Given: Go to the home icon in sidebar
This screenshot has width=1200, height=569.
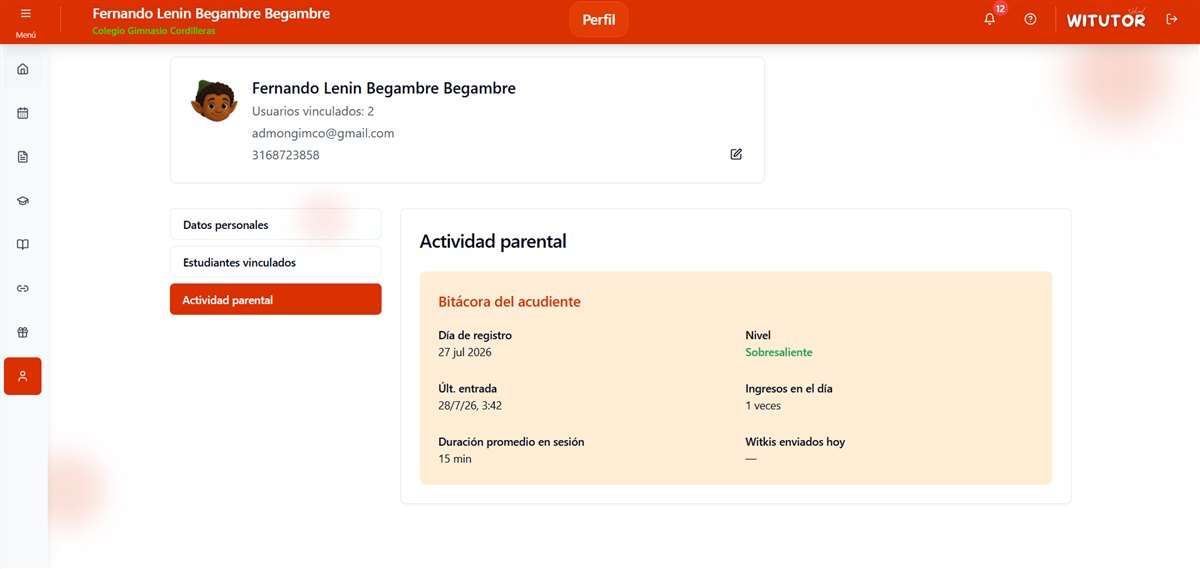Looking at the screenshot, I should pos(23,69).
